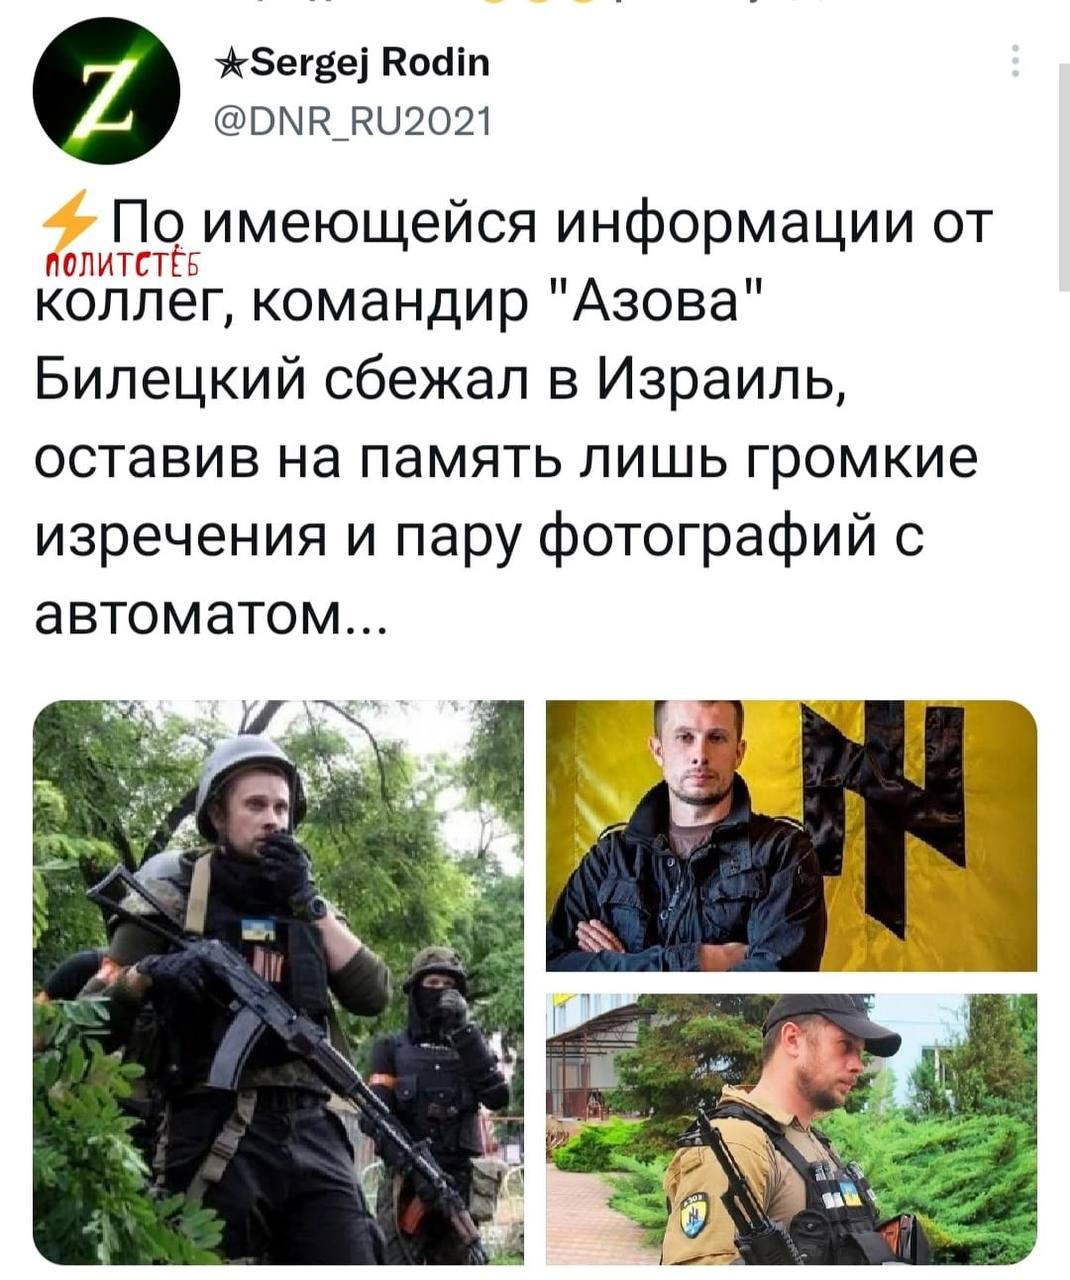The image size is (1070, 1280).
Task: Click the scrollbar thumb at right edge
Action: (1063, 175)
